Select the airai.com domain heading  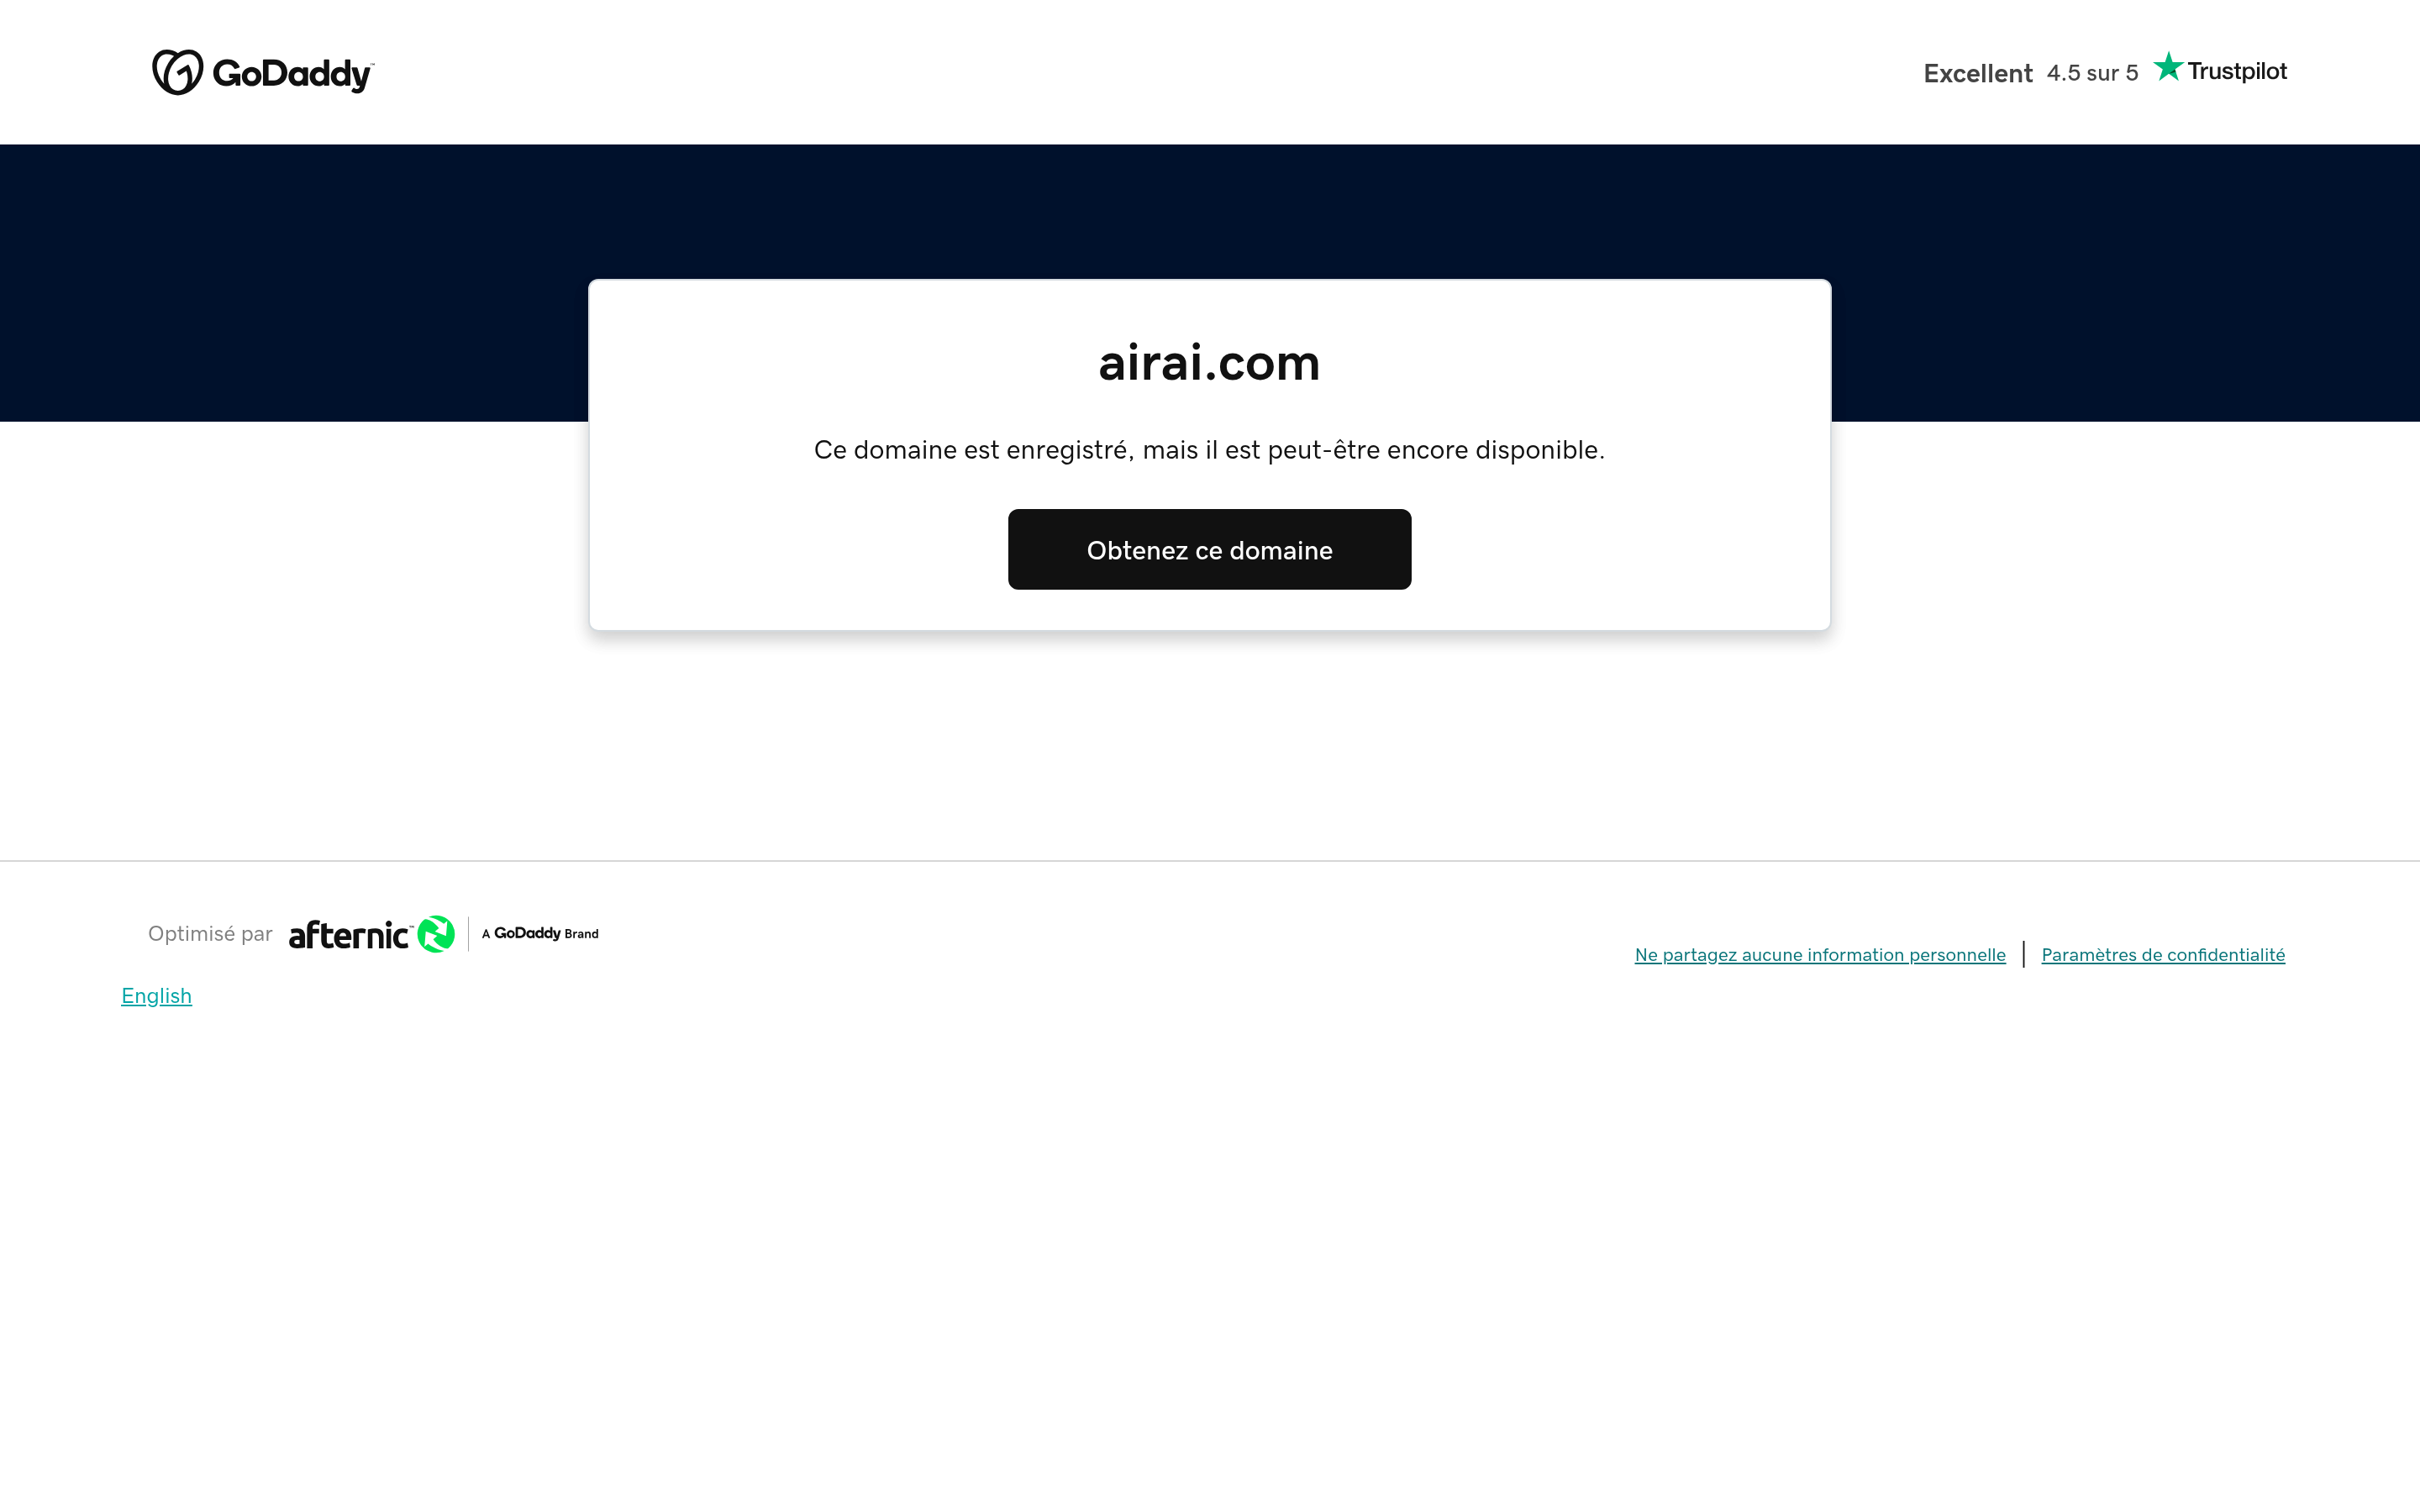(1209, 362)
